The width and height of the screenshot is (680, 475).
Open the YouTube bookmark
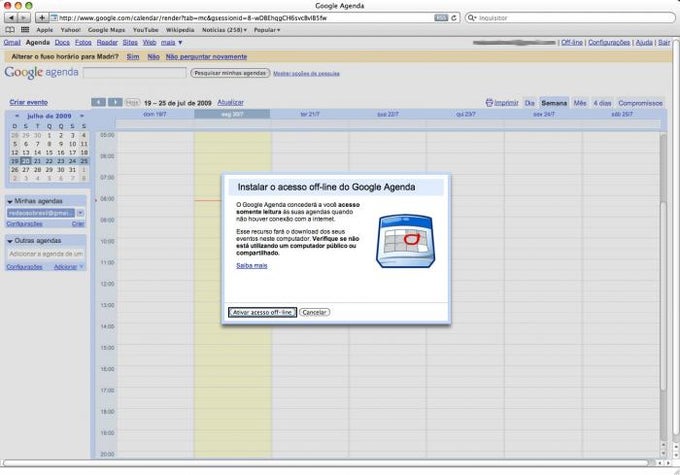(x=145, y=30)
